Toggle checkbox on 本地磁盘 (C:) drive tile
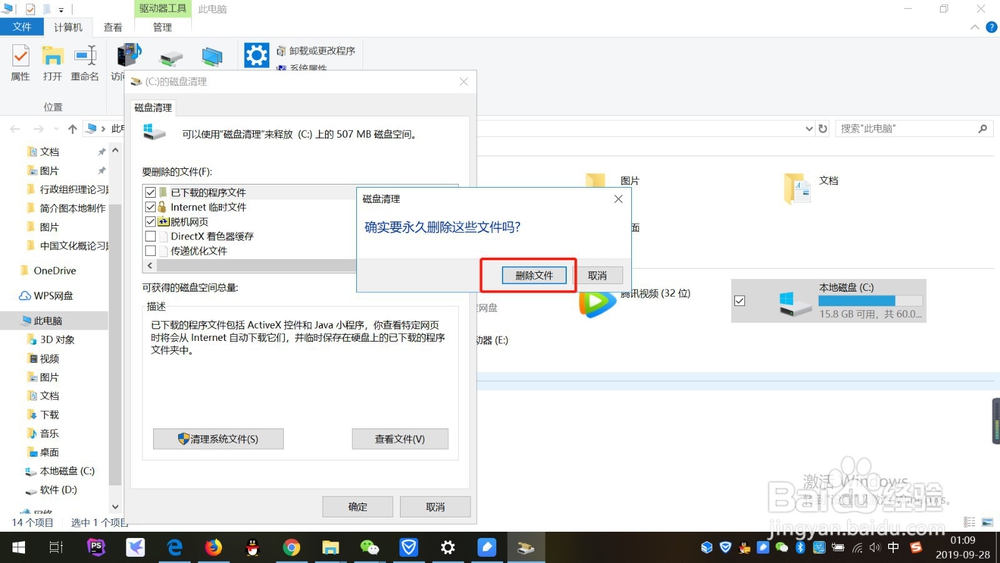Screen dimensions: 1000x563 pyautogui.click(x=740, y=300)
